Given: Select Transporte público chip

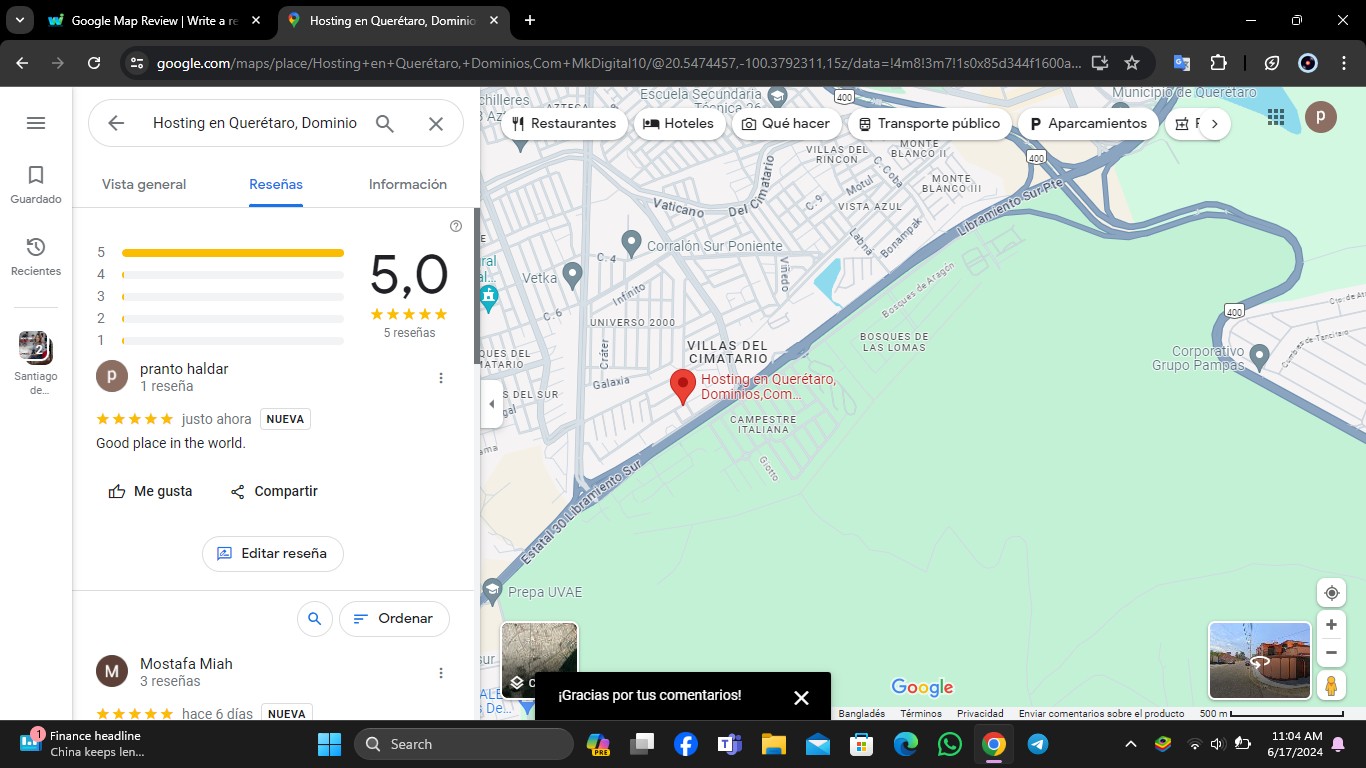Looking at the screenshot, I should [929, 124].
